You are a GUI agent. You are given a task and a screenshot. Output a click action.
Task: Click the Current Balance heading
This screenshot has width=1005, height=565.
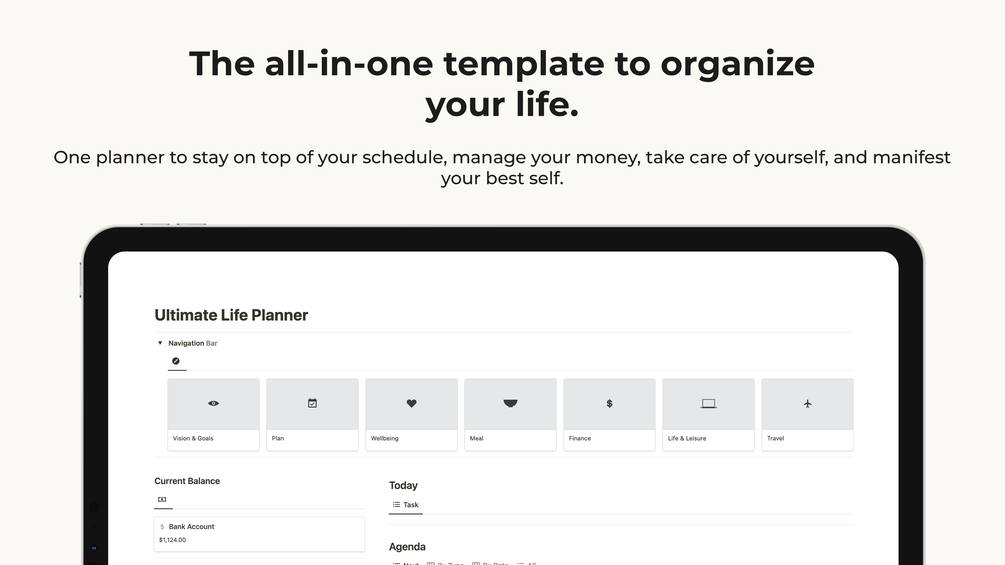click(x=187, y=481)
